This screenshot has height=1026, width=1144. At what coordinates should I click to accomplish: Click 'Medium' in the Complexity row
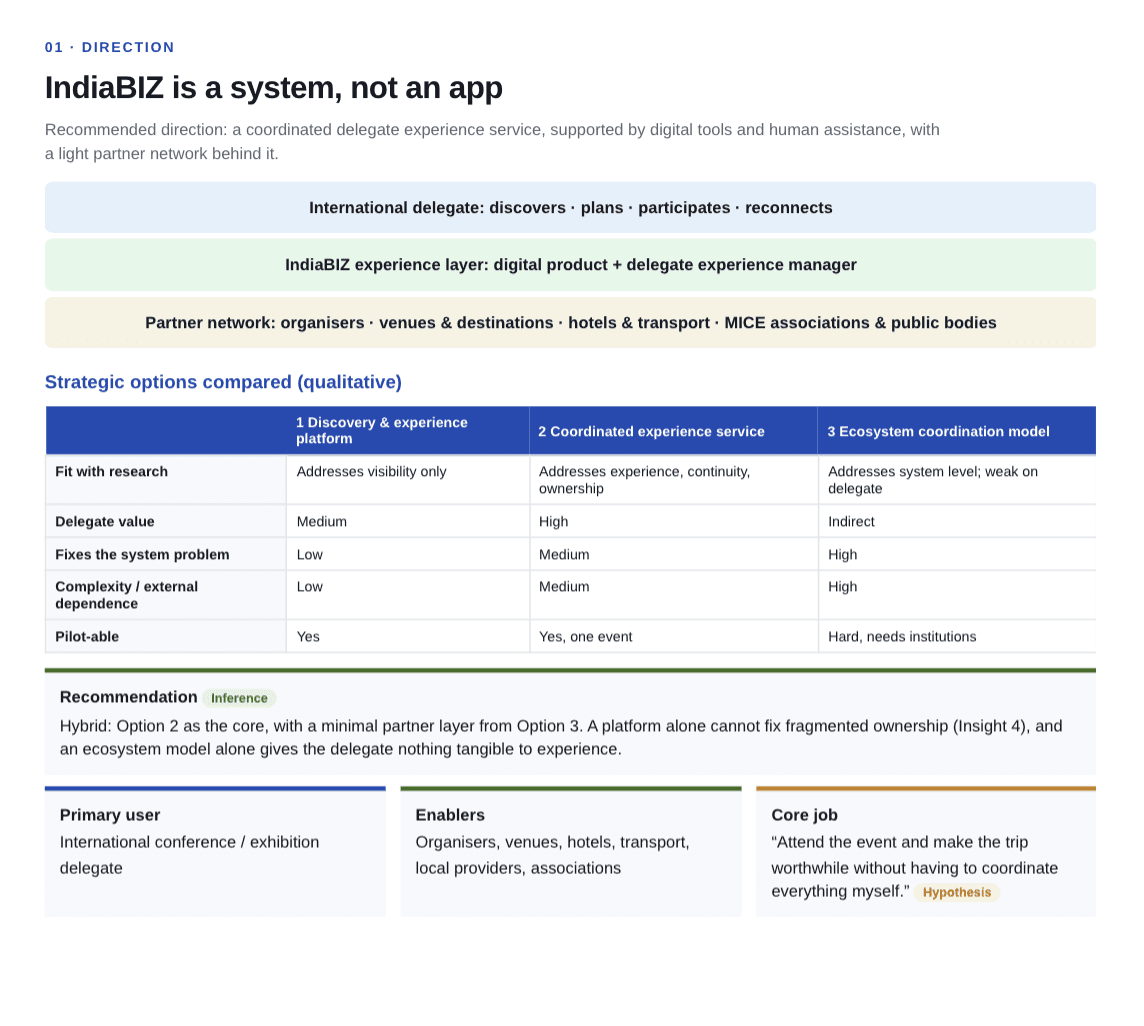click(x=564, y=587)
